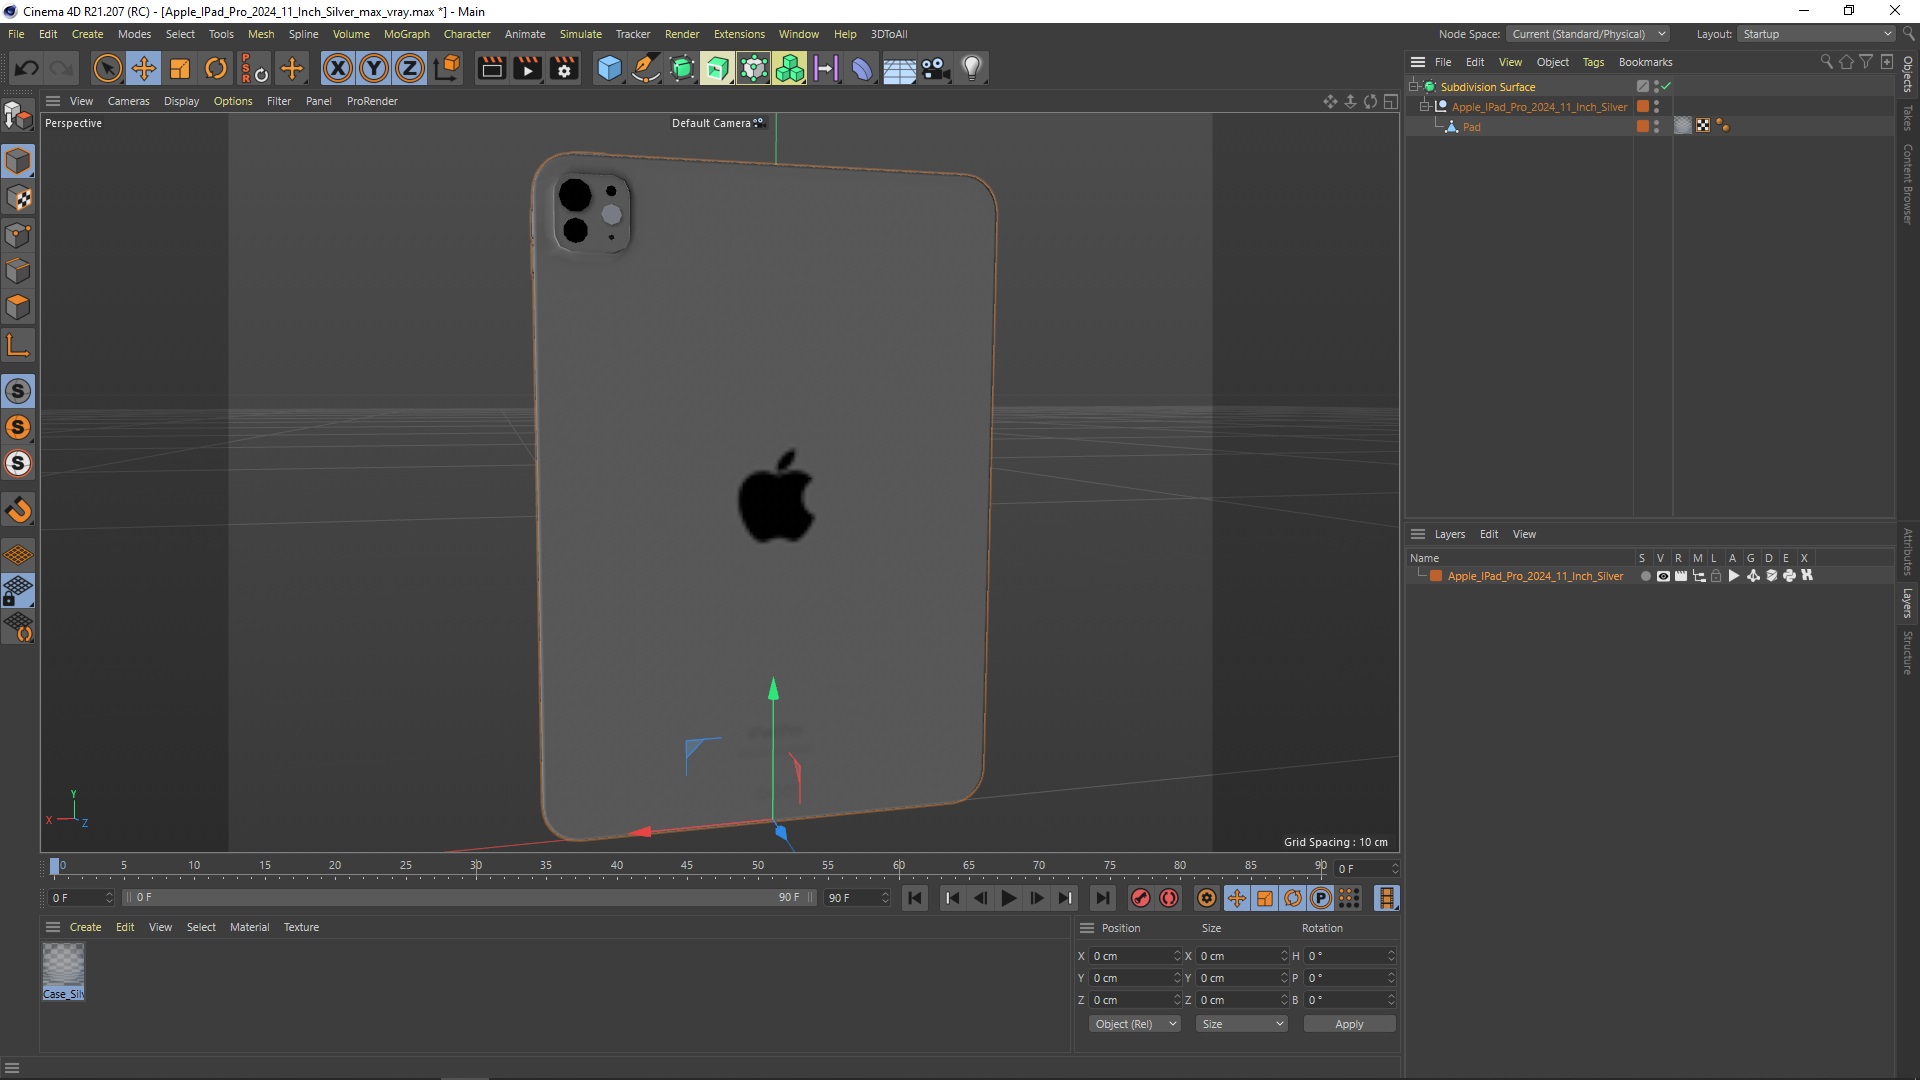Select the Scale tool
The width and height of the screenshot is (1920, 1080).
180,68
